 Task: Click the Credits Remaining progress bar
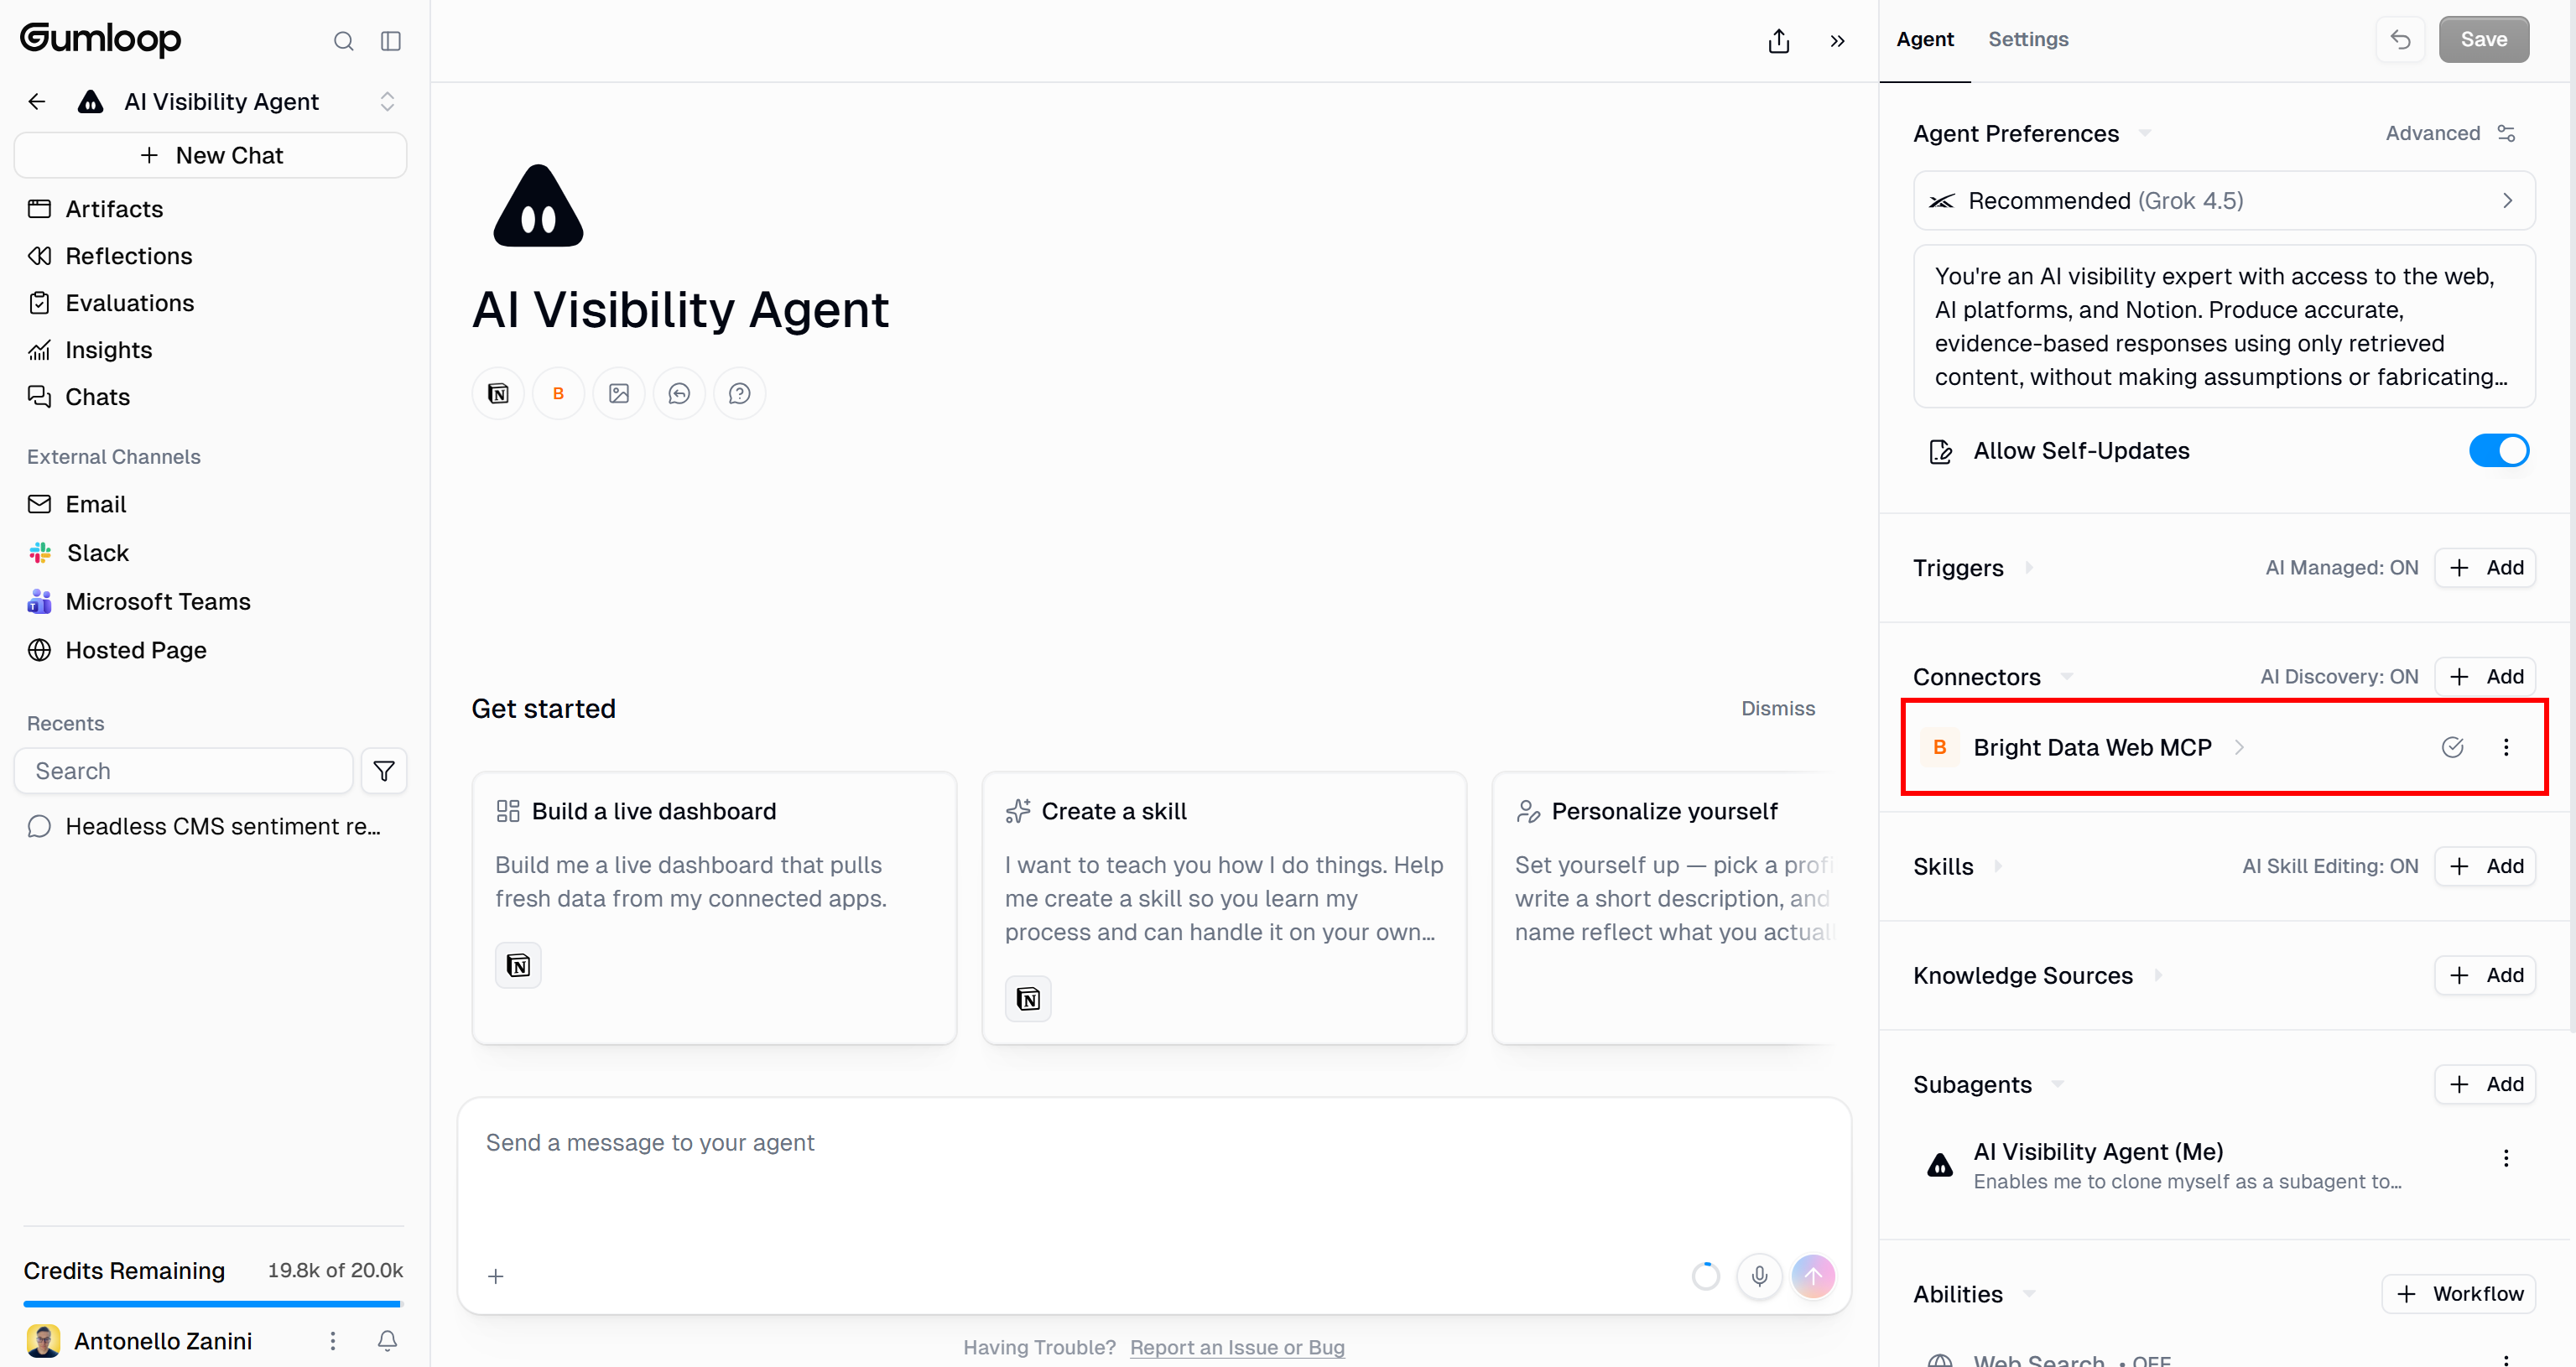(212, 1304)
